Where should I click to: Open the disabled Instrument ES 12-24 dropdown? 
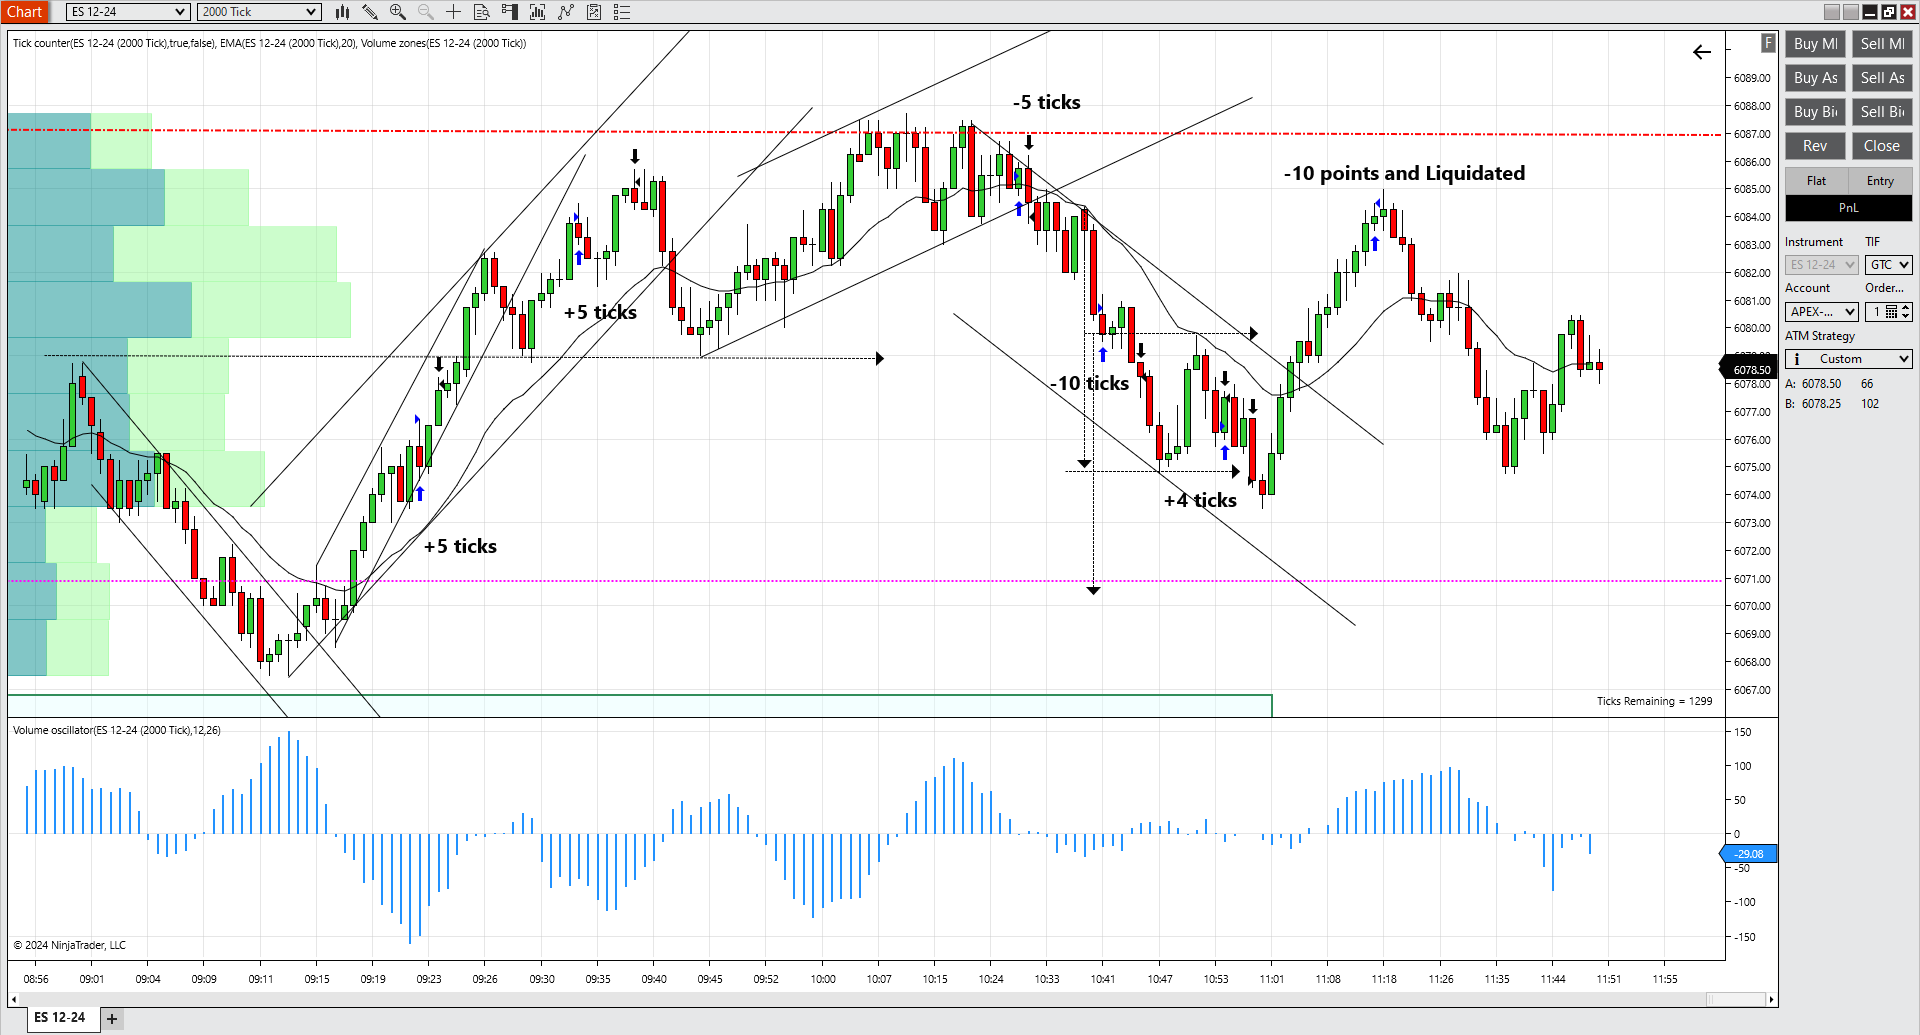coord(1821,265)
